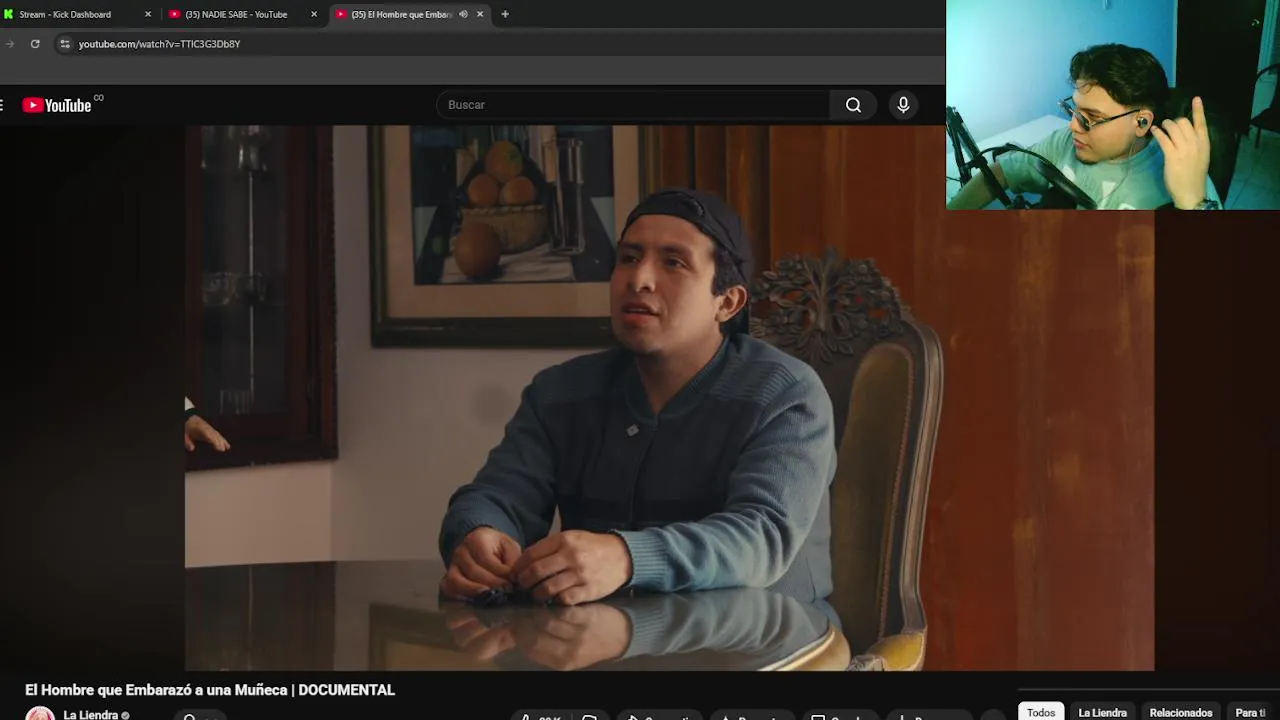Screen dimensions: 1280x720
Task: Close the El Hombre que Embarazó tab
Action: [480, 14]
